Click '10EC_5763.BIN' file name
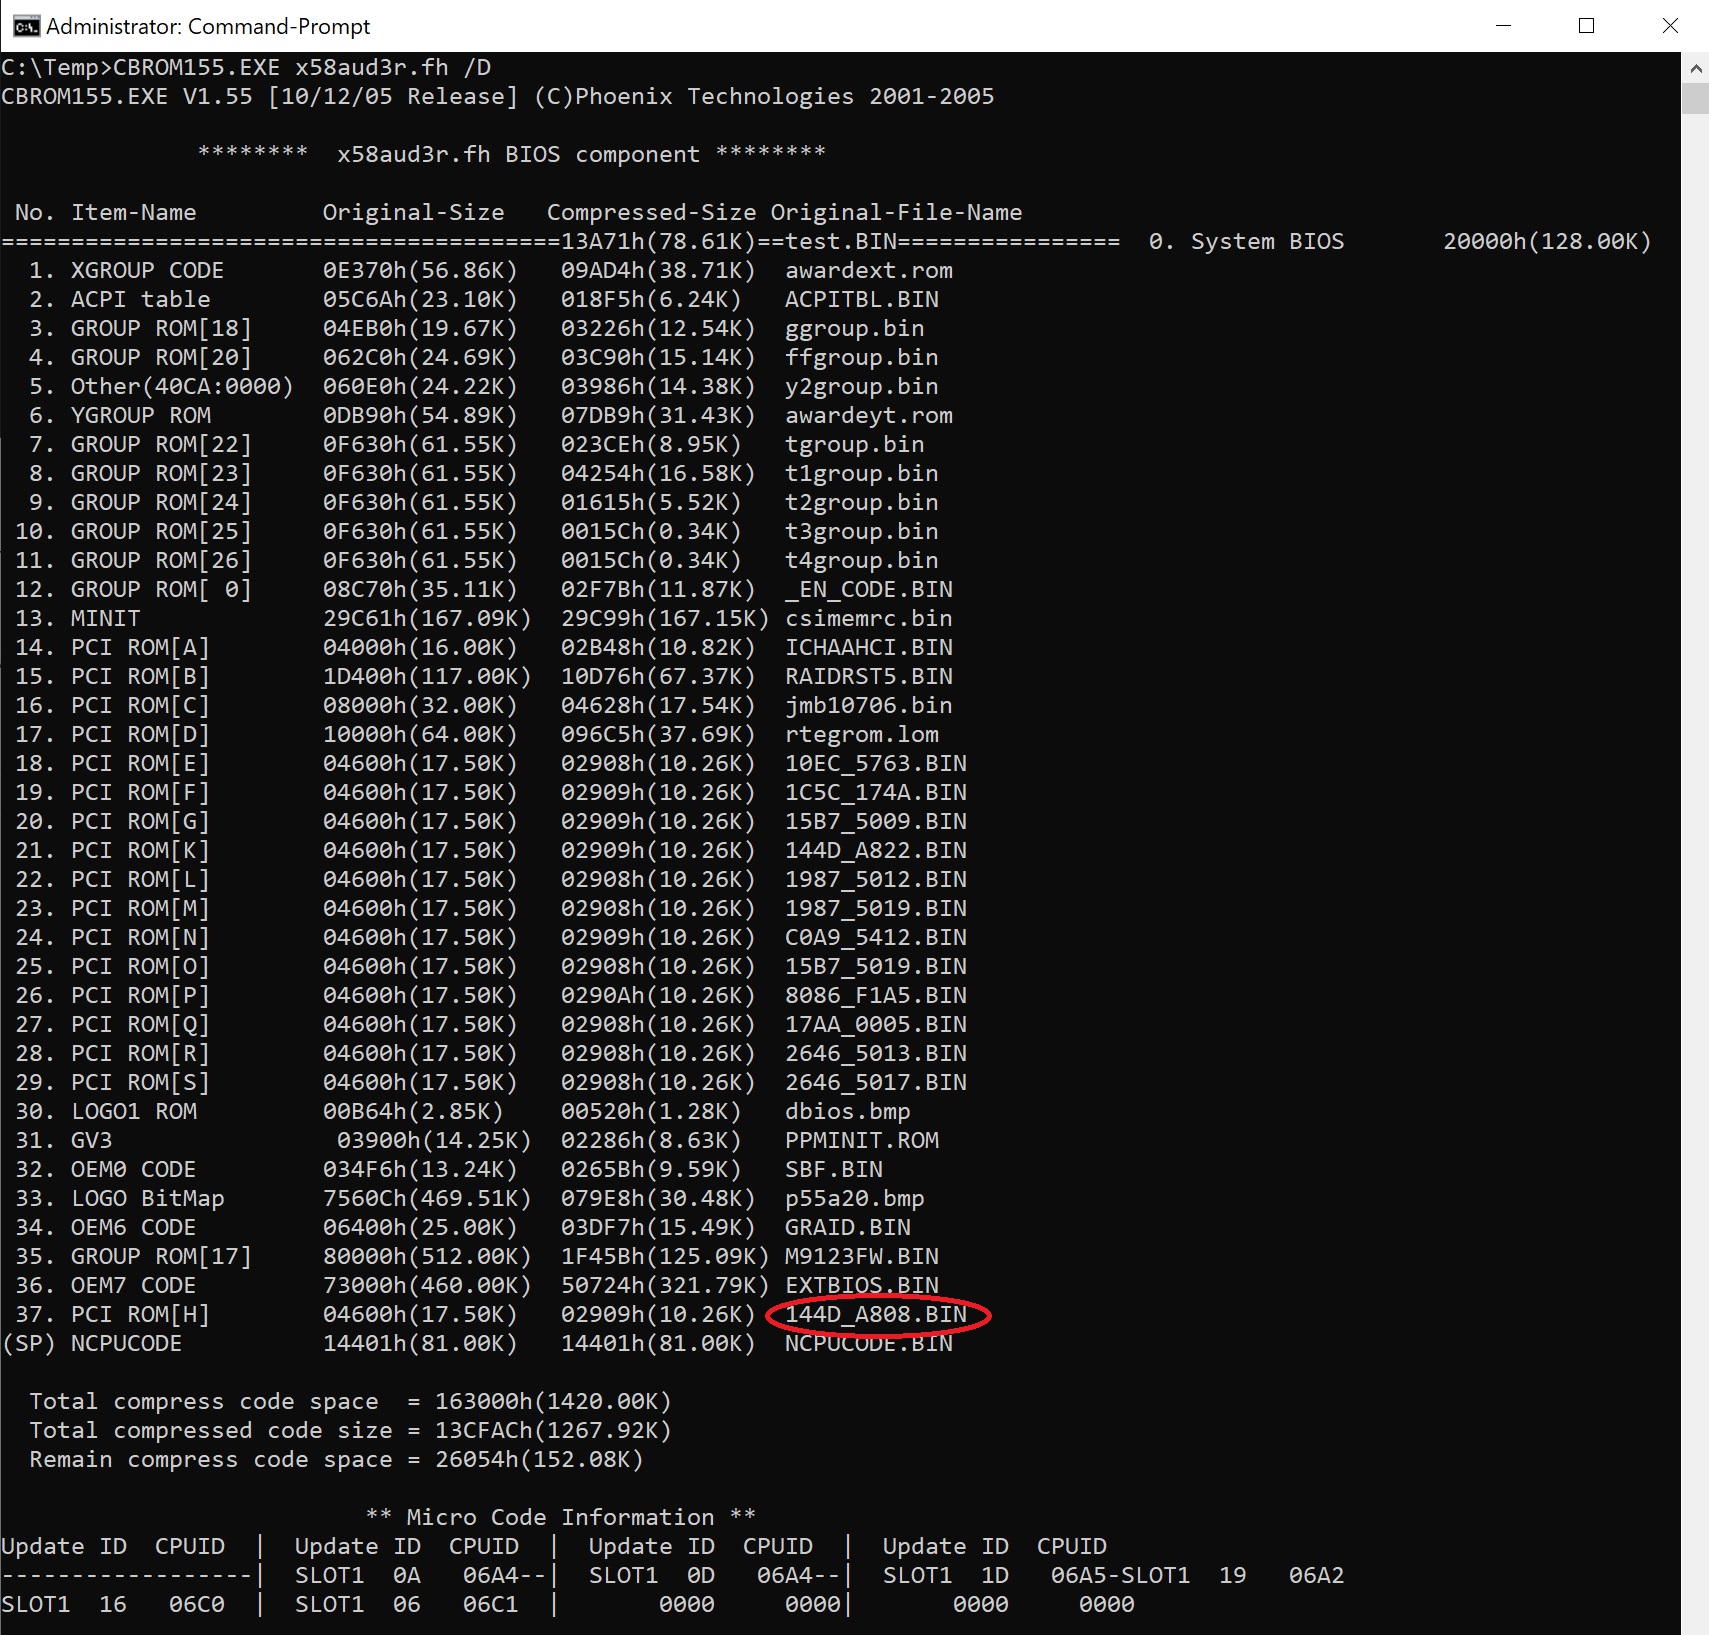Viewport: 1709px width, 1635px height. 876,763
